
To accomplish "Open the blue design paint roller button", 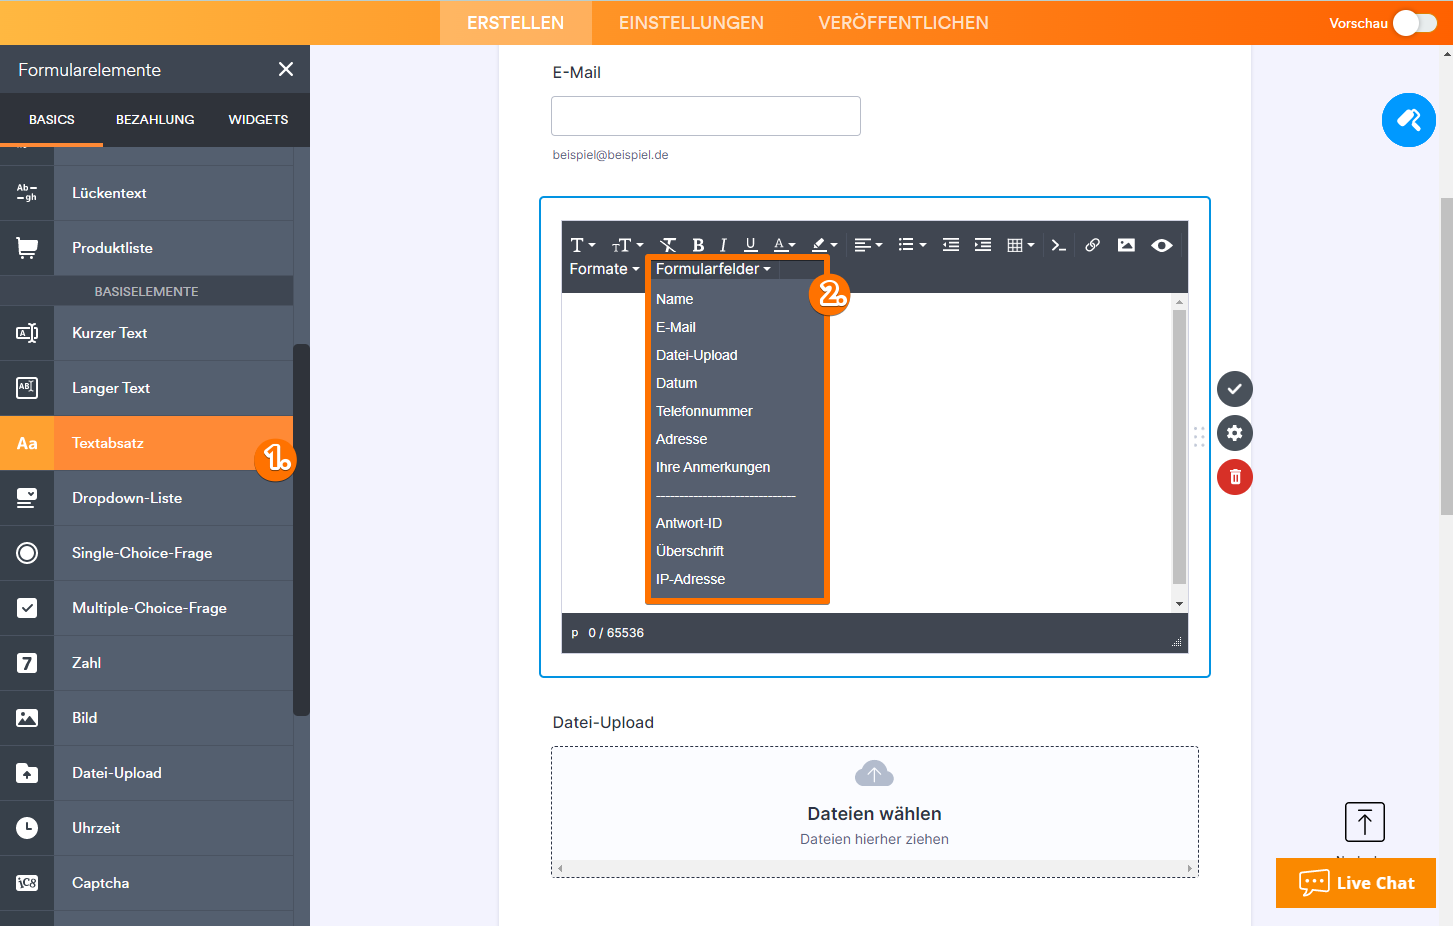I will tap(1409, 120).
